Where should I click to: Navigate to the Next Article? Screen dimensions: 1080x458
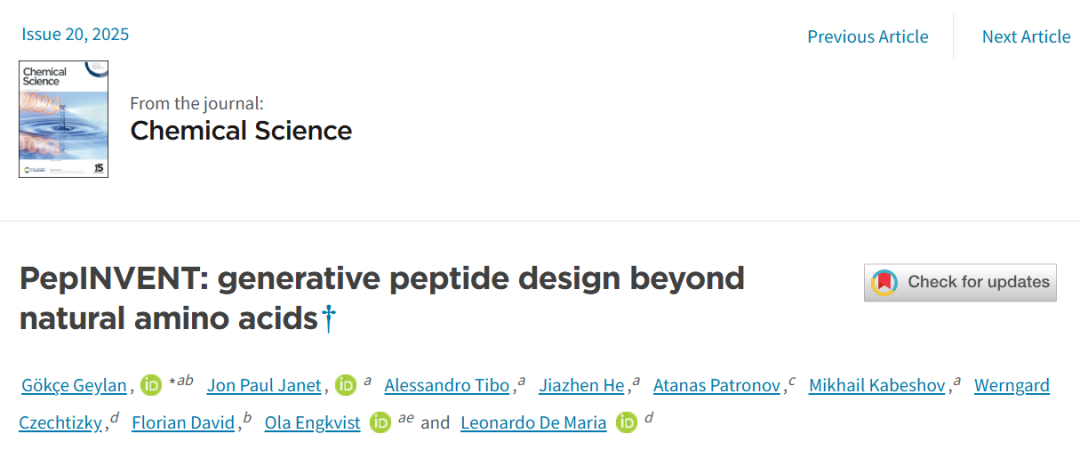(1025, 37)
